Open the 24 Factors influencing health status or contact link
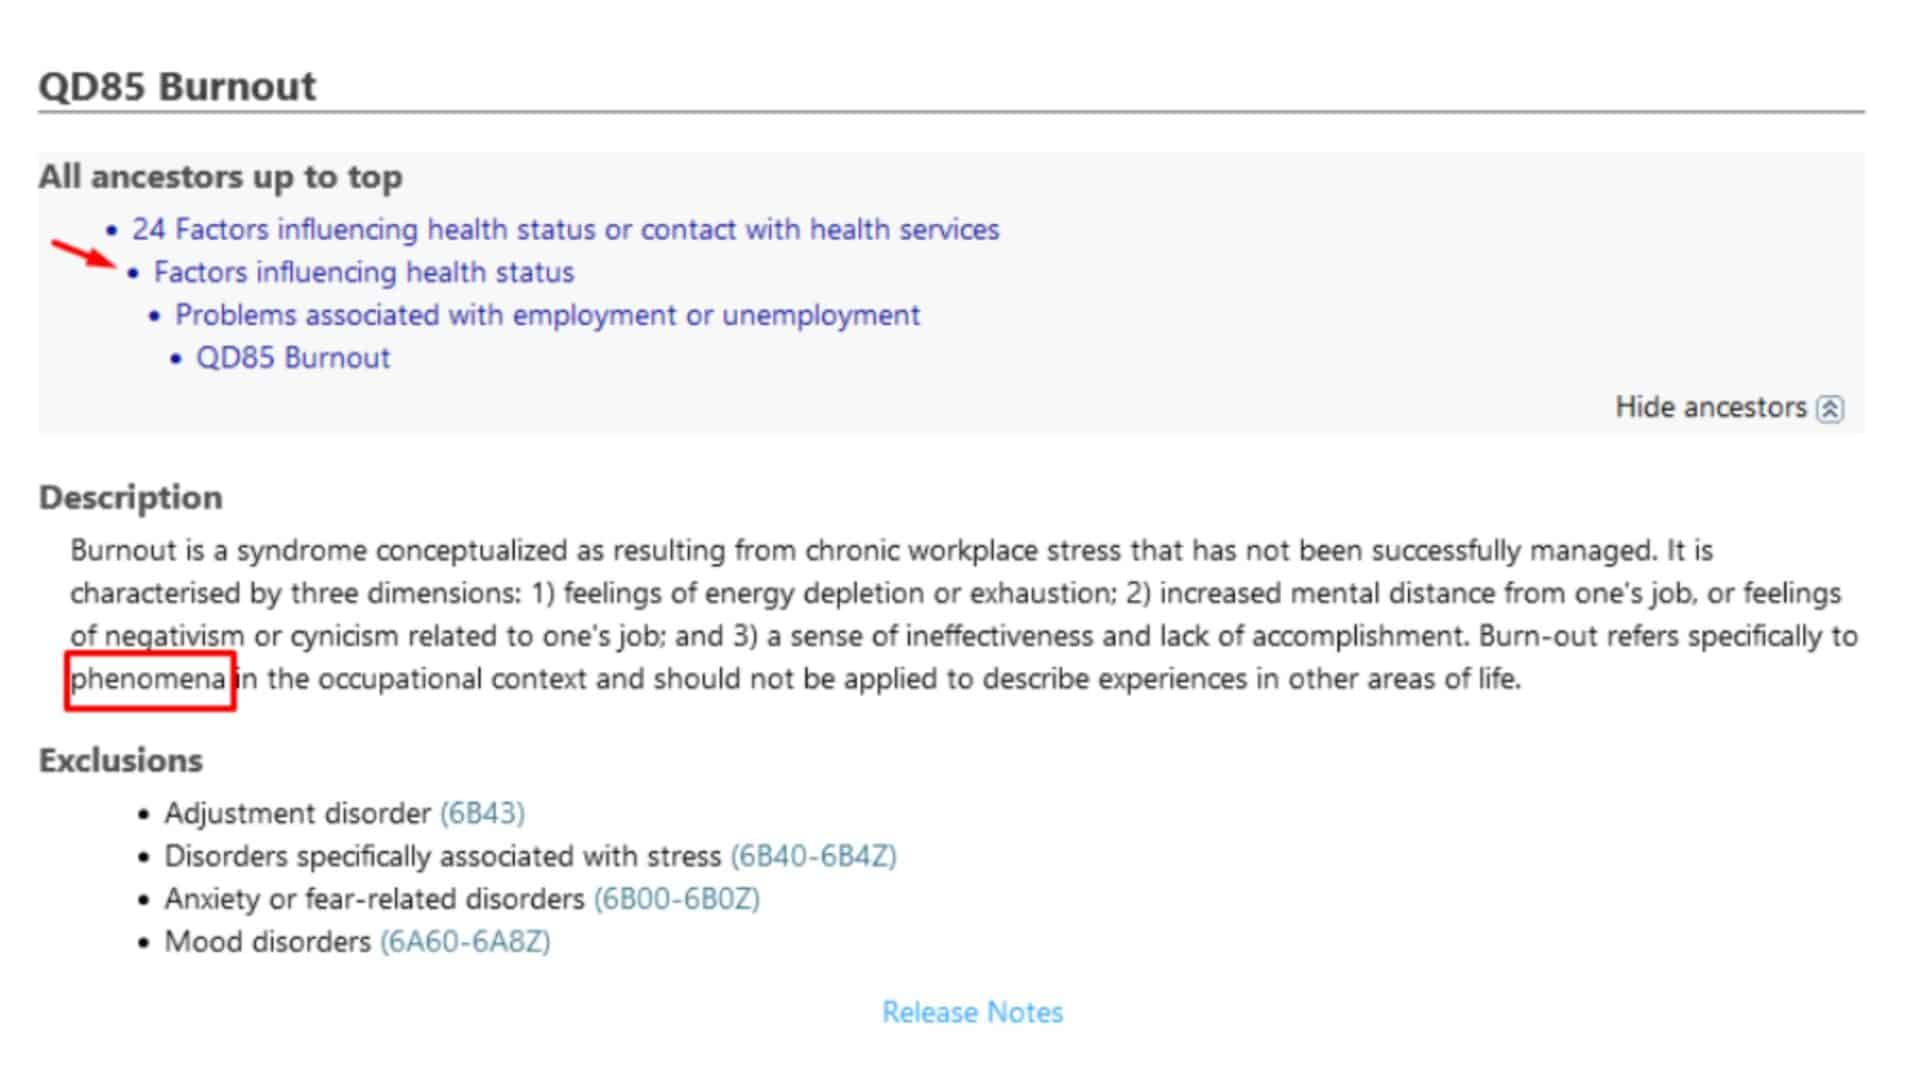 566,229
